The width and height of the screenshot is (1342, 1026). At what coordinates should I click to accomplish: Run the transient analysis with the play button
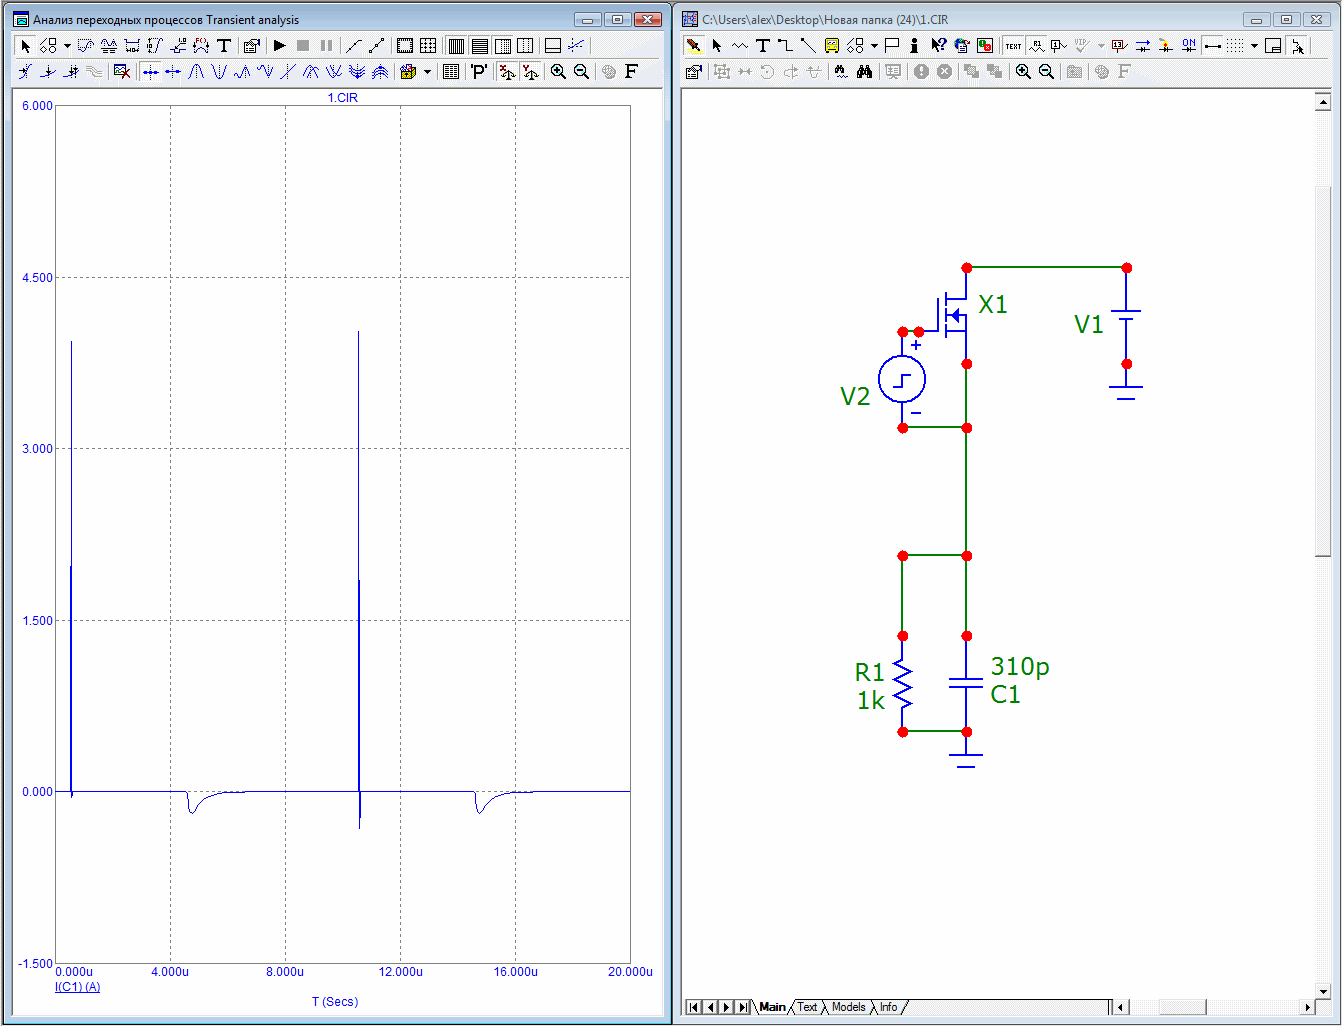point(280,46)
